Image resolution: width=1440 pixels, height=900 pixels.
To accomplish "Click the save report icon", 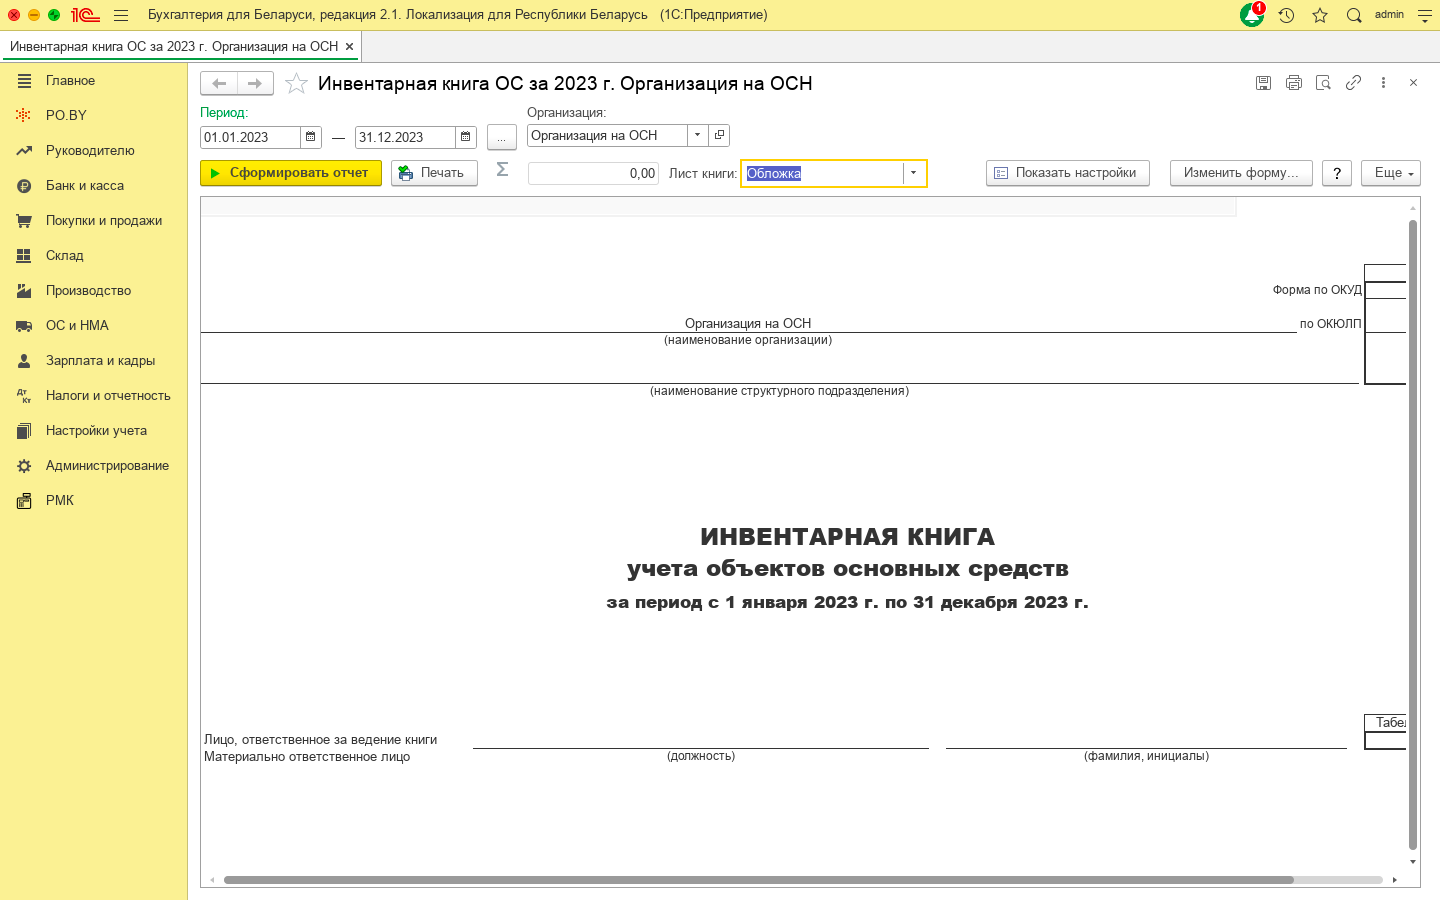I will click(1263, 83).
